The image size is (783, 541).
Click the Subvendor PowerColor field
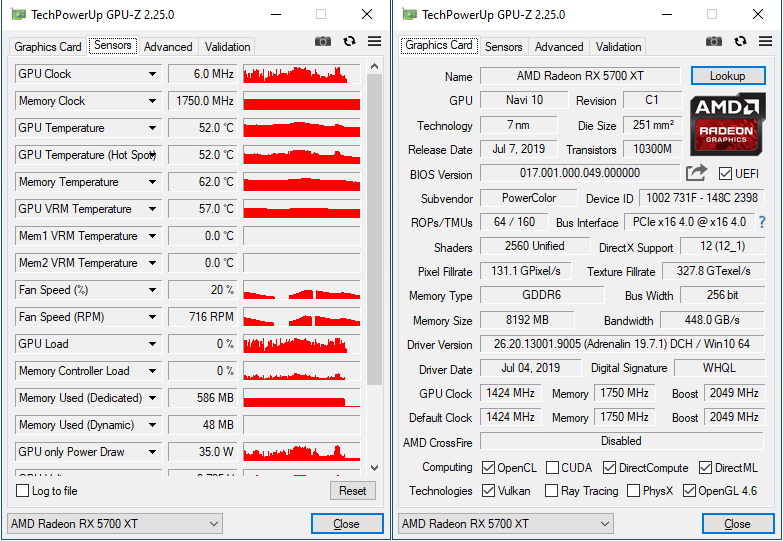click(x=529, y=198)
